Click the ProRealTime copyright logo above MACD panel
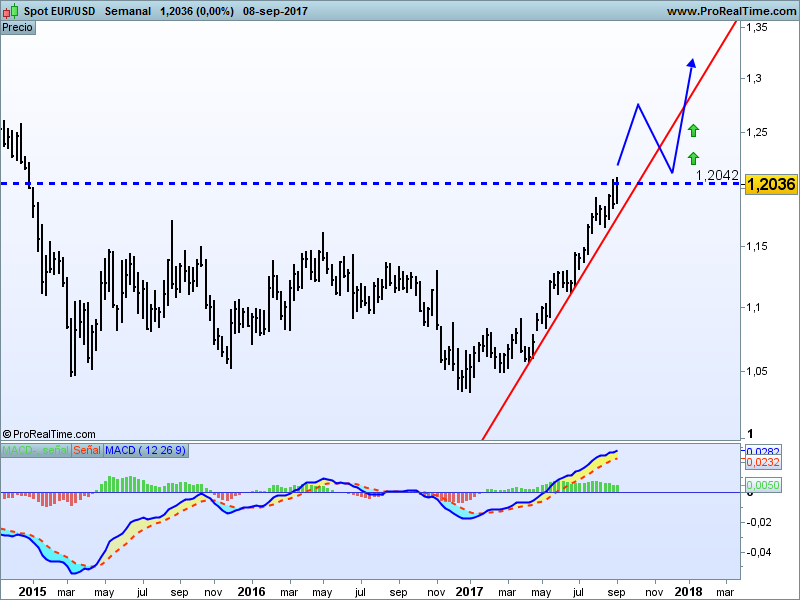Screen dimensions: 800x600 (x=48, y=434)
